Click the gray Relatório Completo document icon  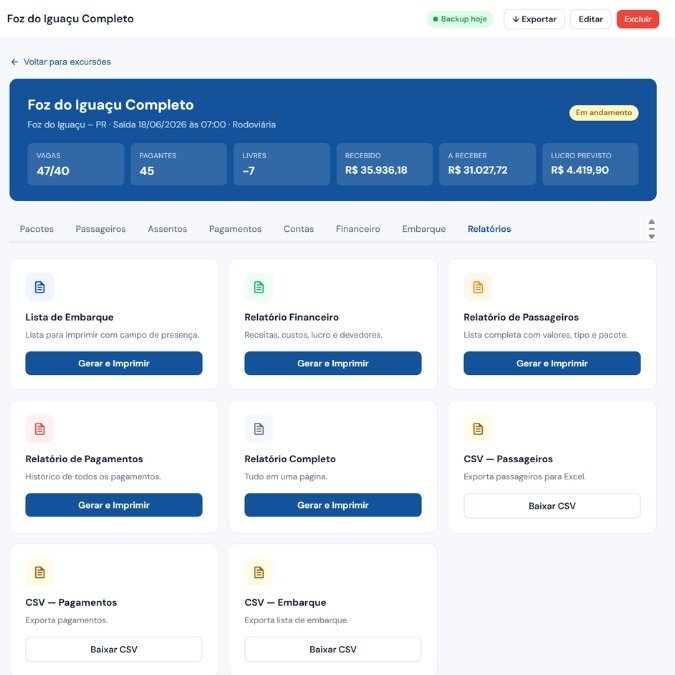coord(259,429)
